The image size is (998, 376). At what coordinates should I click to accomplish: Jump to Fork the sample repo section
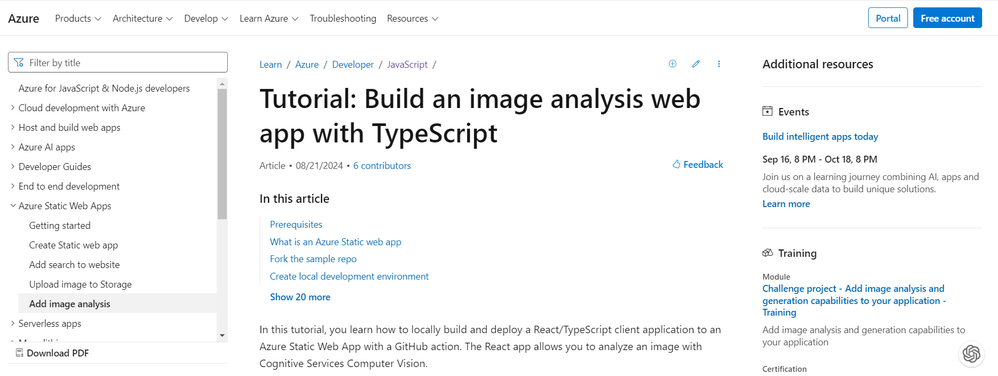313,259
